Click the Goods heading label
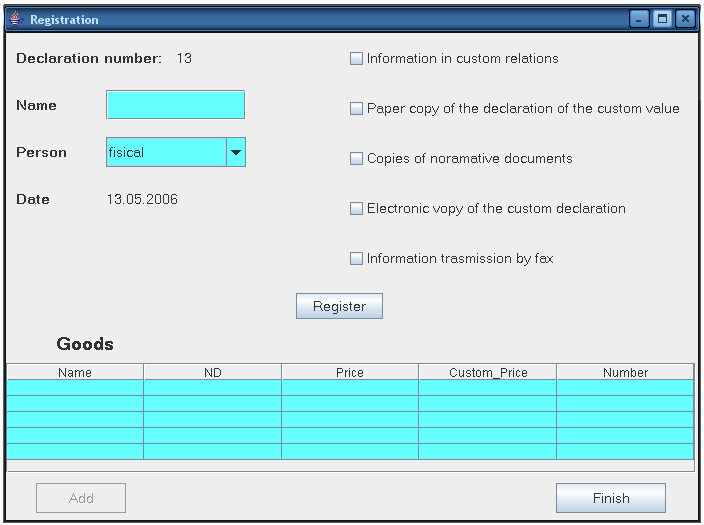 (85, 344)
